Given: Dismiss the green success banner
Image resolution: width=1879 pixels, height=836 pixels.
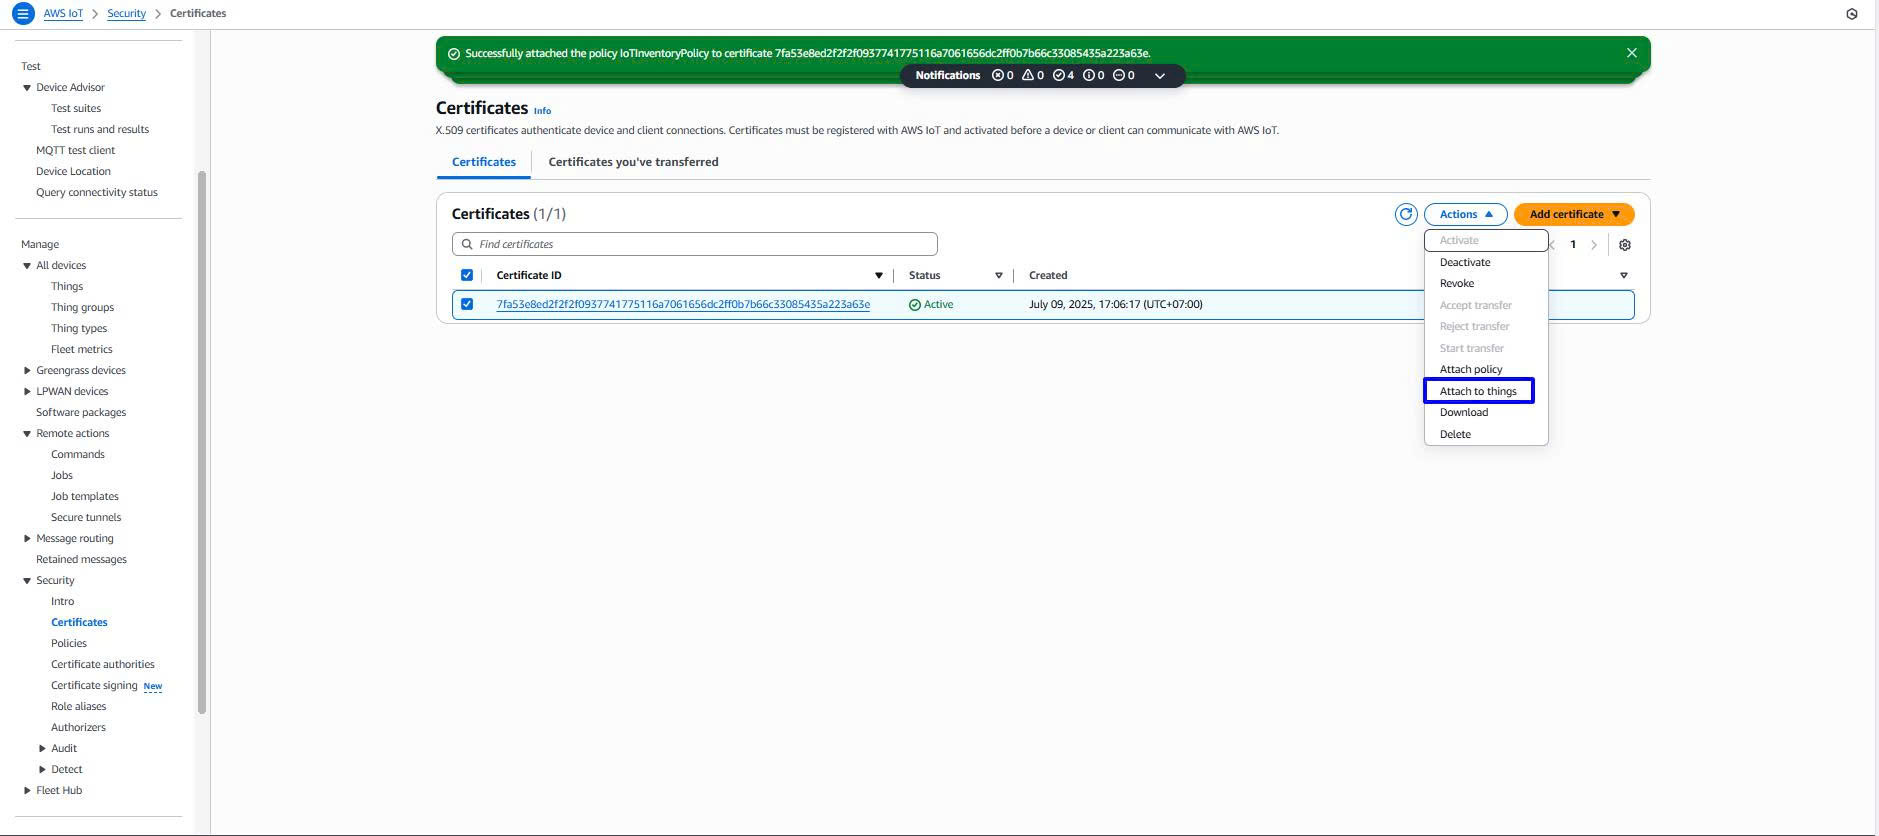Looking at the screenshot, I should click(1631, 53).
